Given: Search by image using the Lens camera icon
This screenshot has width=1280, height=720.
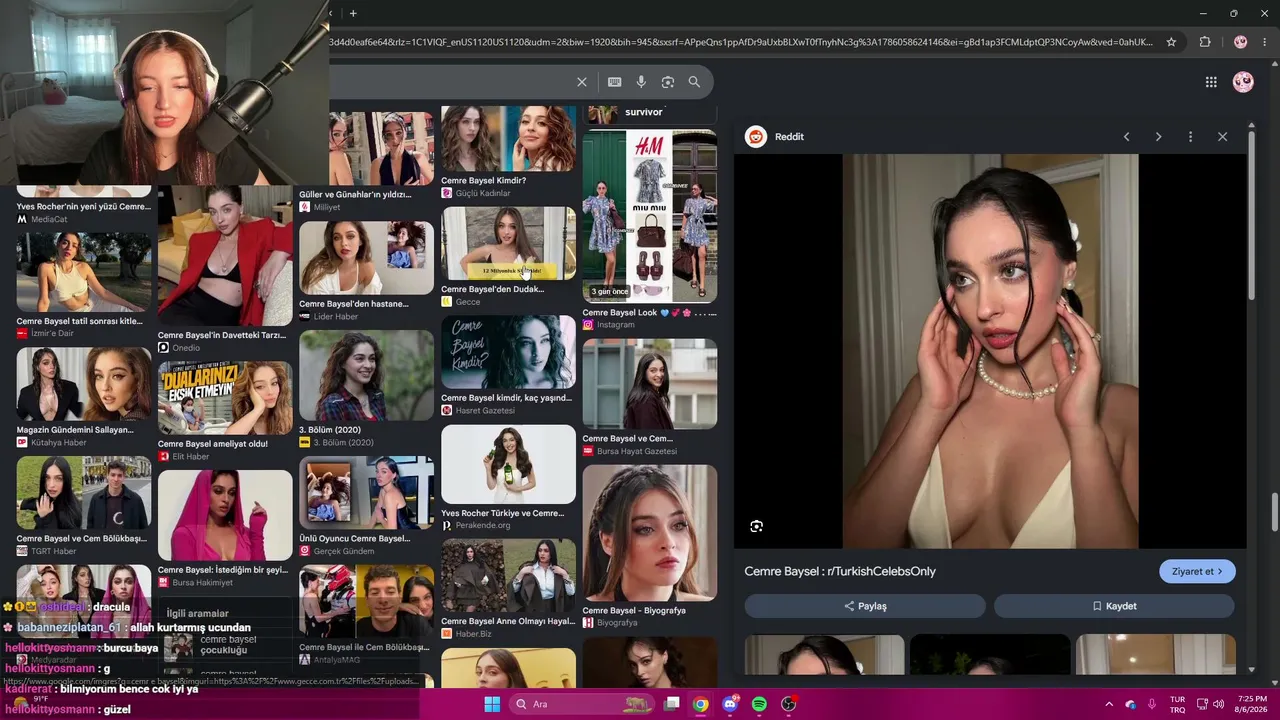Looking at the screenshot, I should point(668,82).
